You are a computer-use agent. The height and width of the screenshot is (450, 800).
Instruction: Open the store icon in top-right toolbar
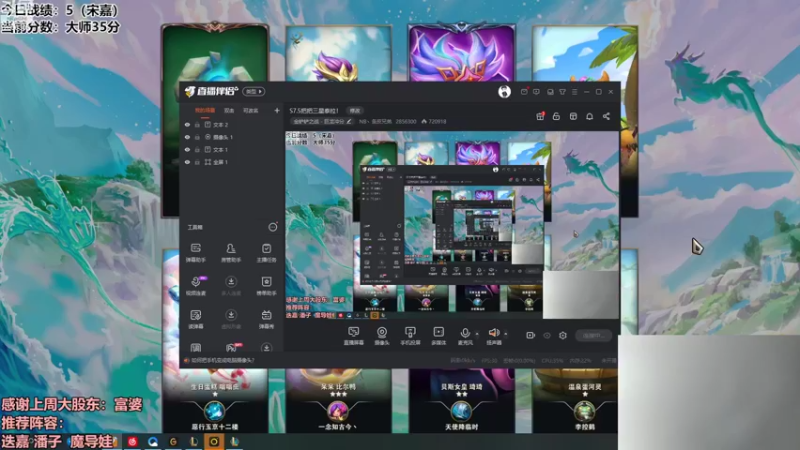pos(573,116)
